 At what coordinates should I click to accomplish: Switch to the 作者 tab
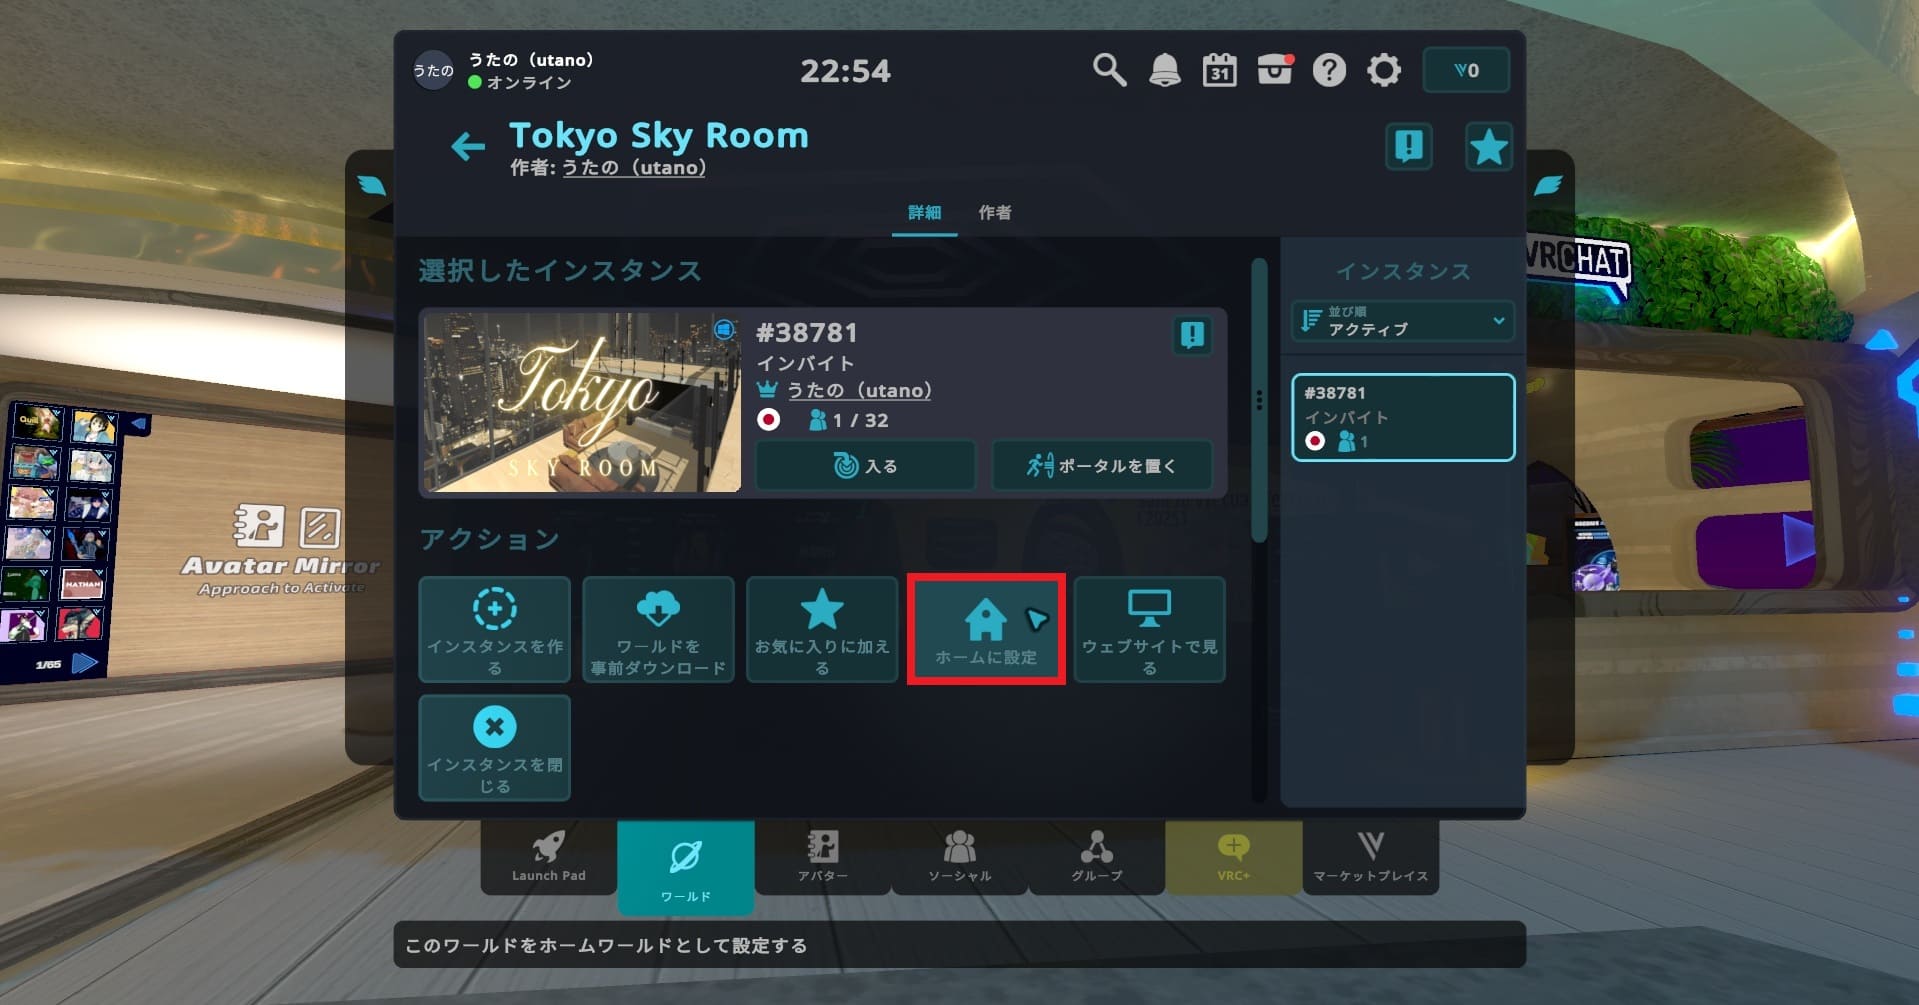994,212
